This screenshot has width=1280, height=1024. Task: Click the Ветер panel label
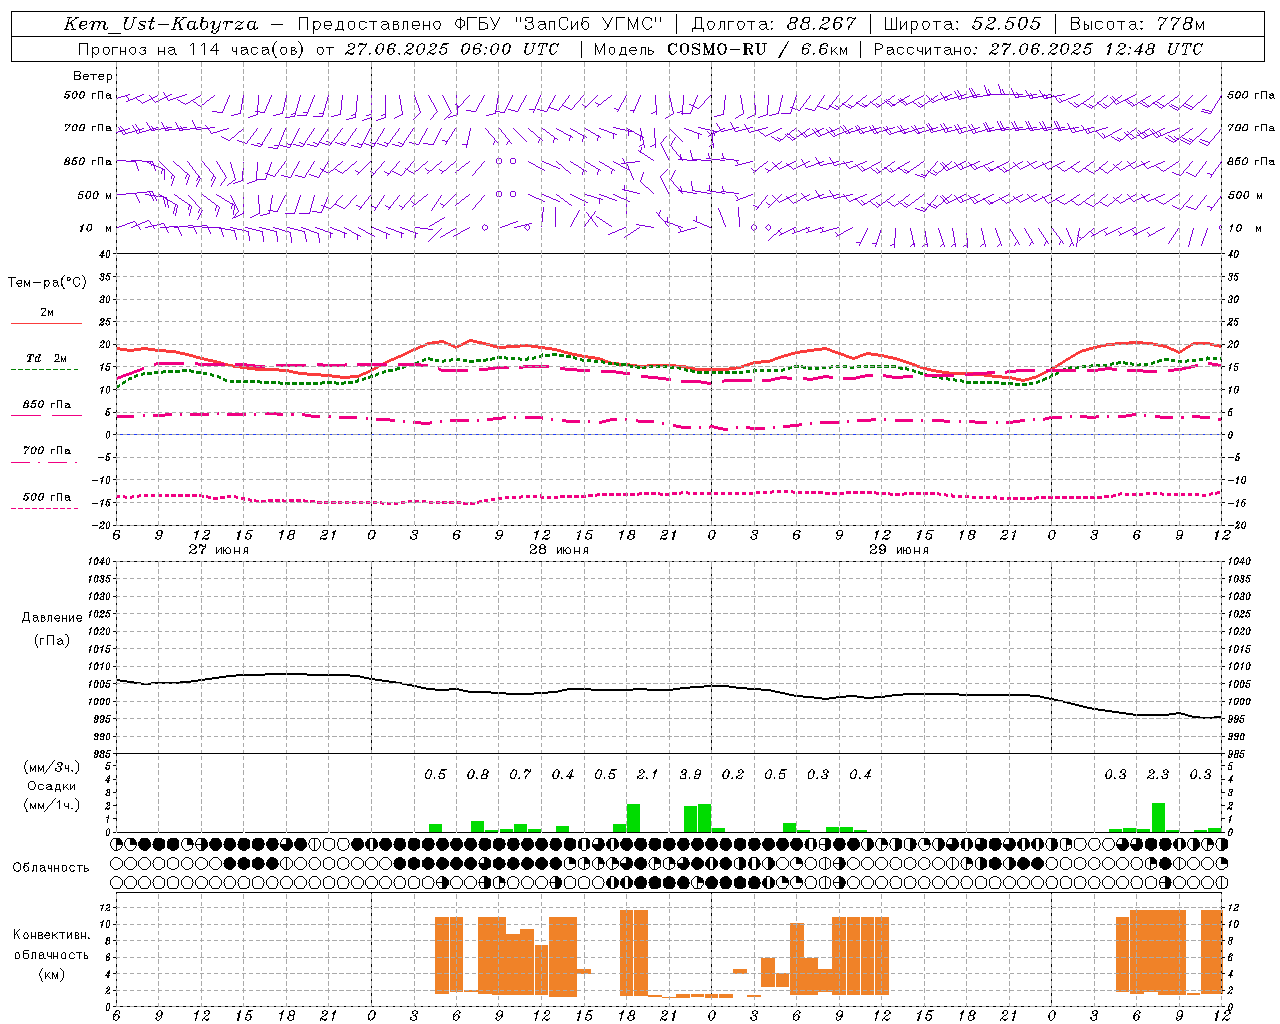[93, 76]
